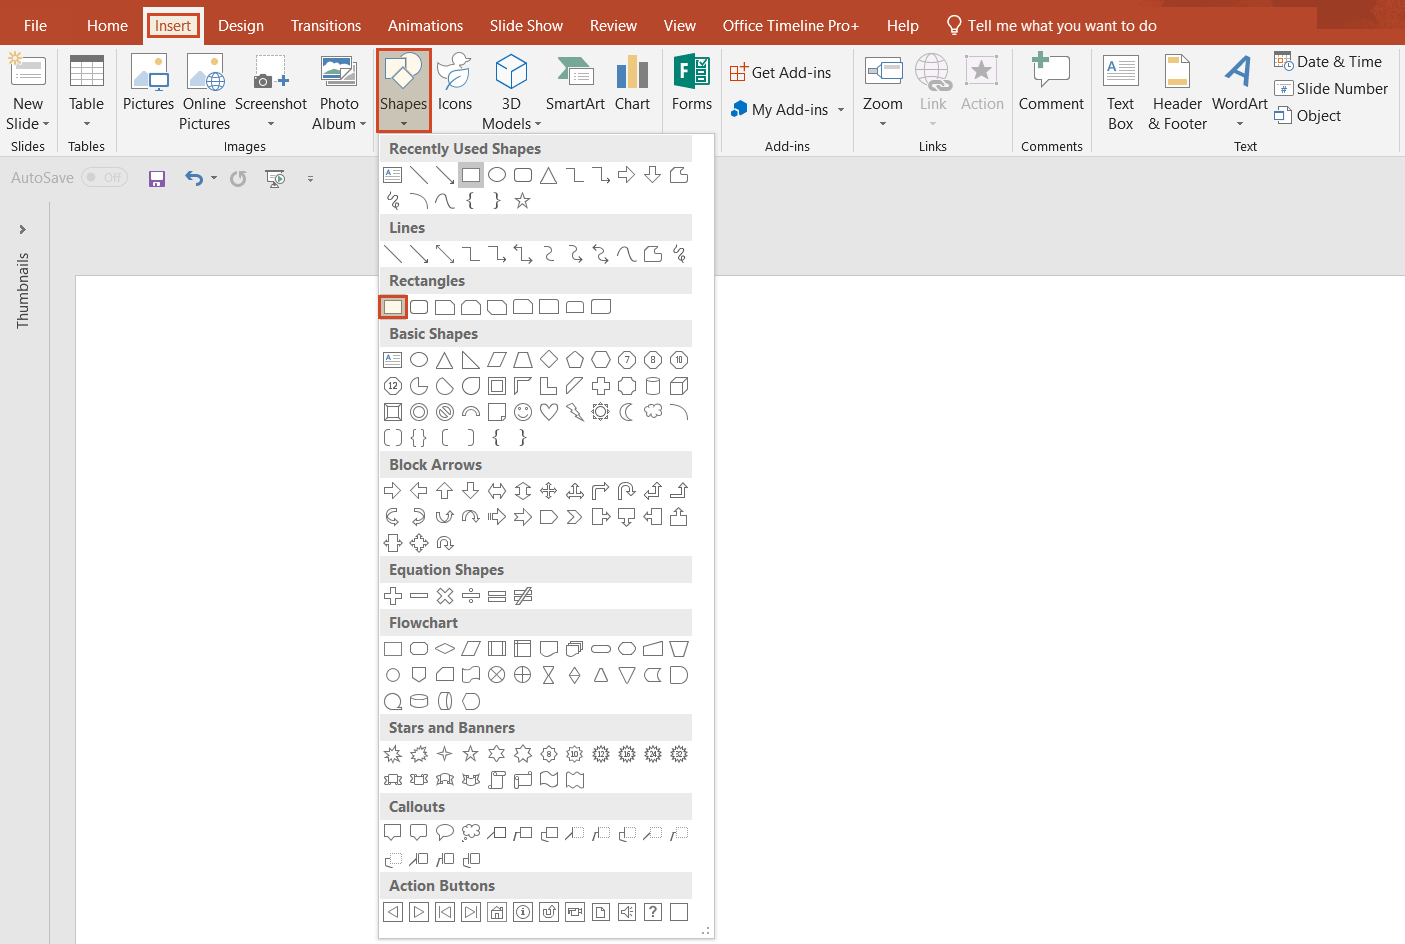Expand the Thumbnails panel
This screenshot has height=944, width=1405.
(x=23, y=228)
